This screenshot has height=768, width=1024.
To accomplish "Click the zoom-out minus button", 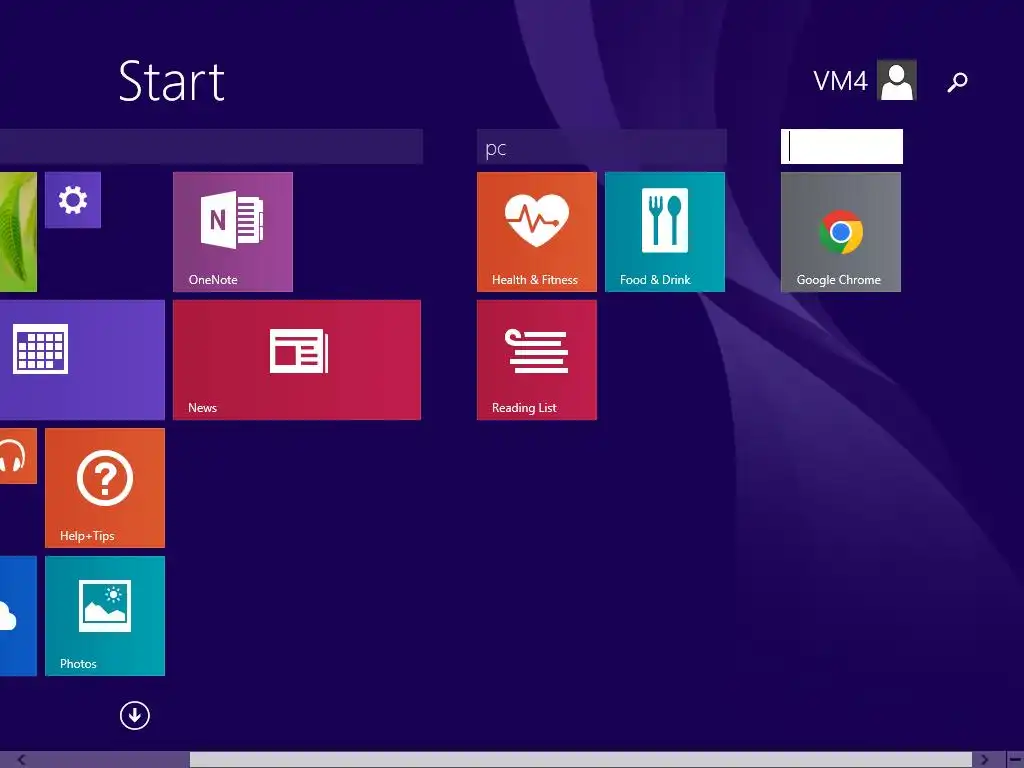I will [1015, 760].
